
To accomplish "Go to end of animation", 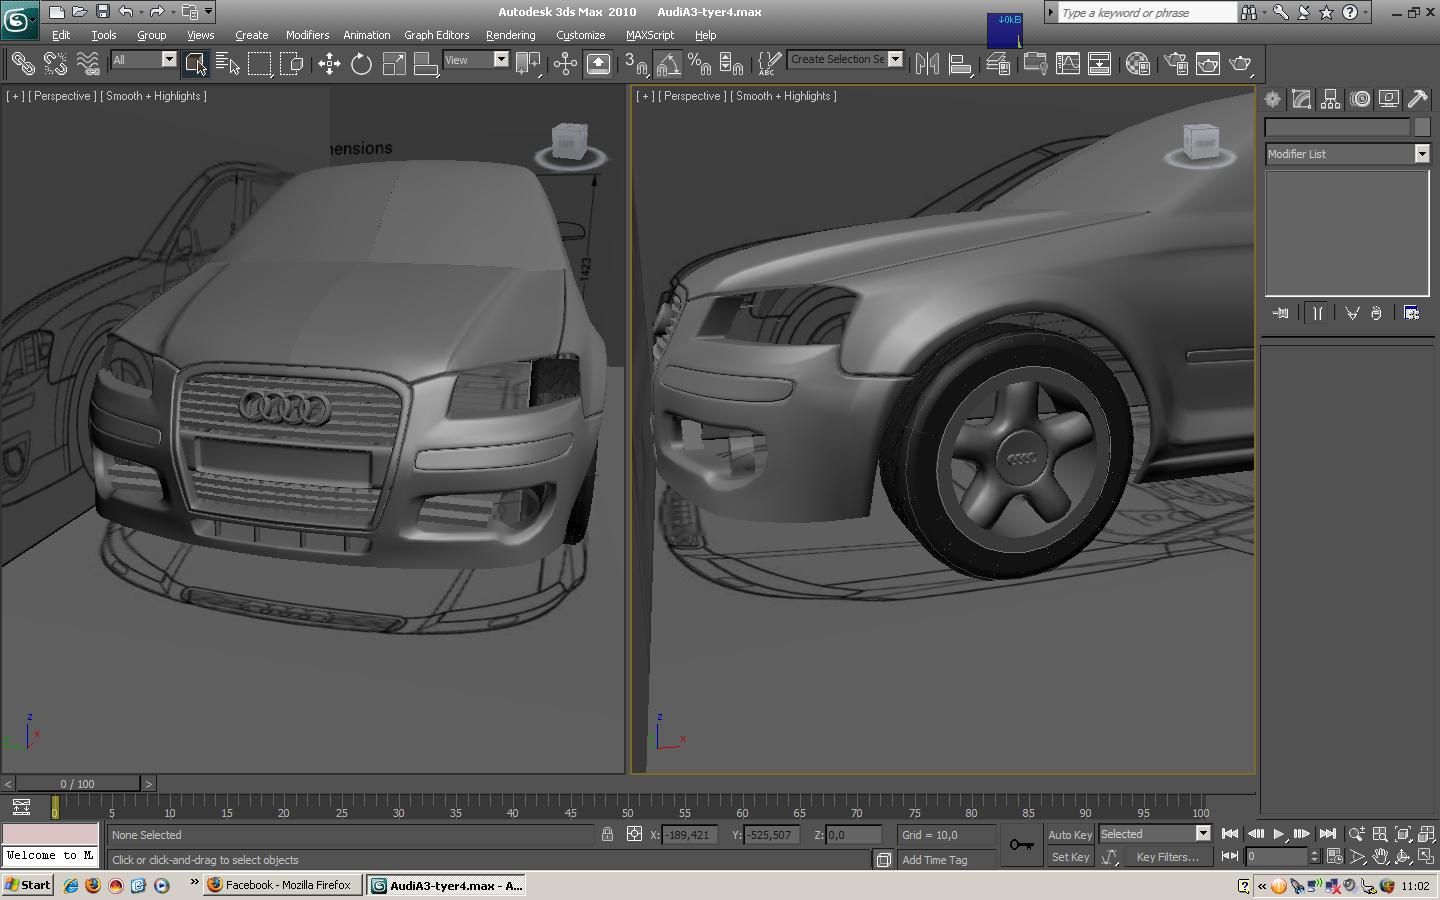I will tap(1327, 833).
